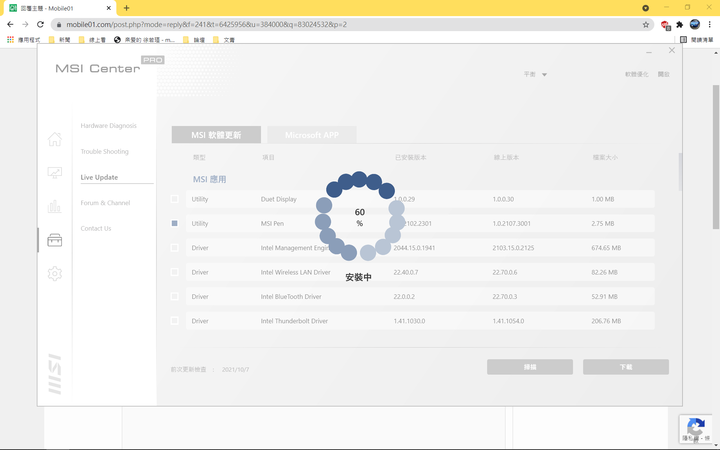The height and width of the screenshot is (450, 720).
Task: Reload the Mobile01 page
Action: pyautogui.click(x=40, y=24)
